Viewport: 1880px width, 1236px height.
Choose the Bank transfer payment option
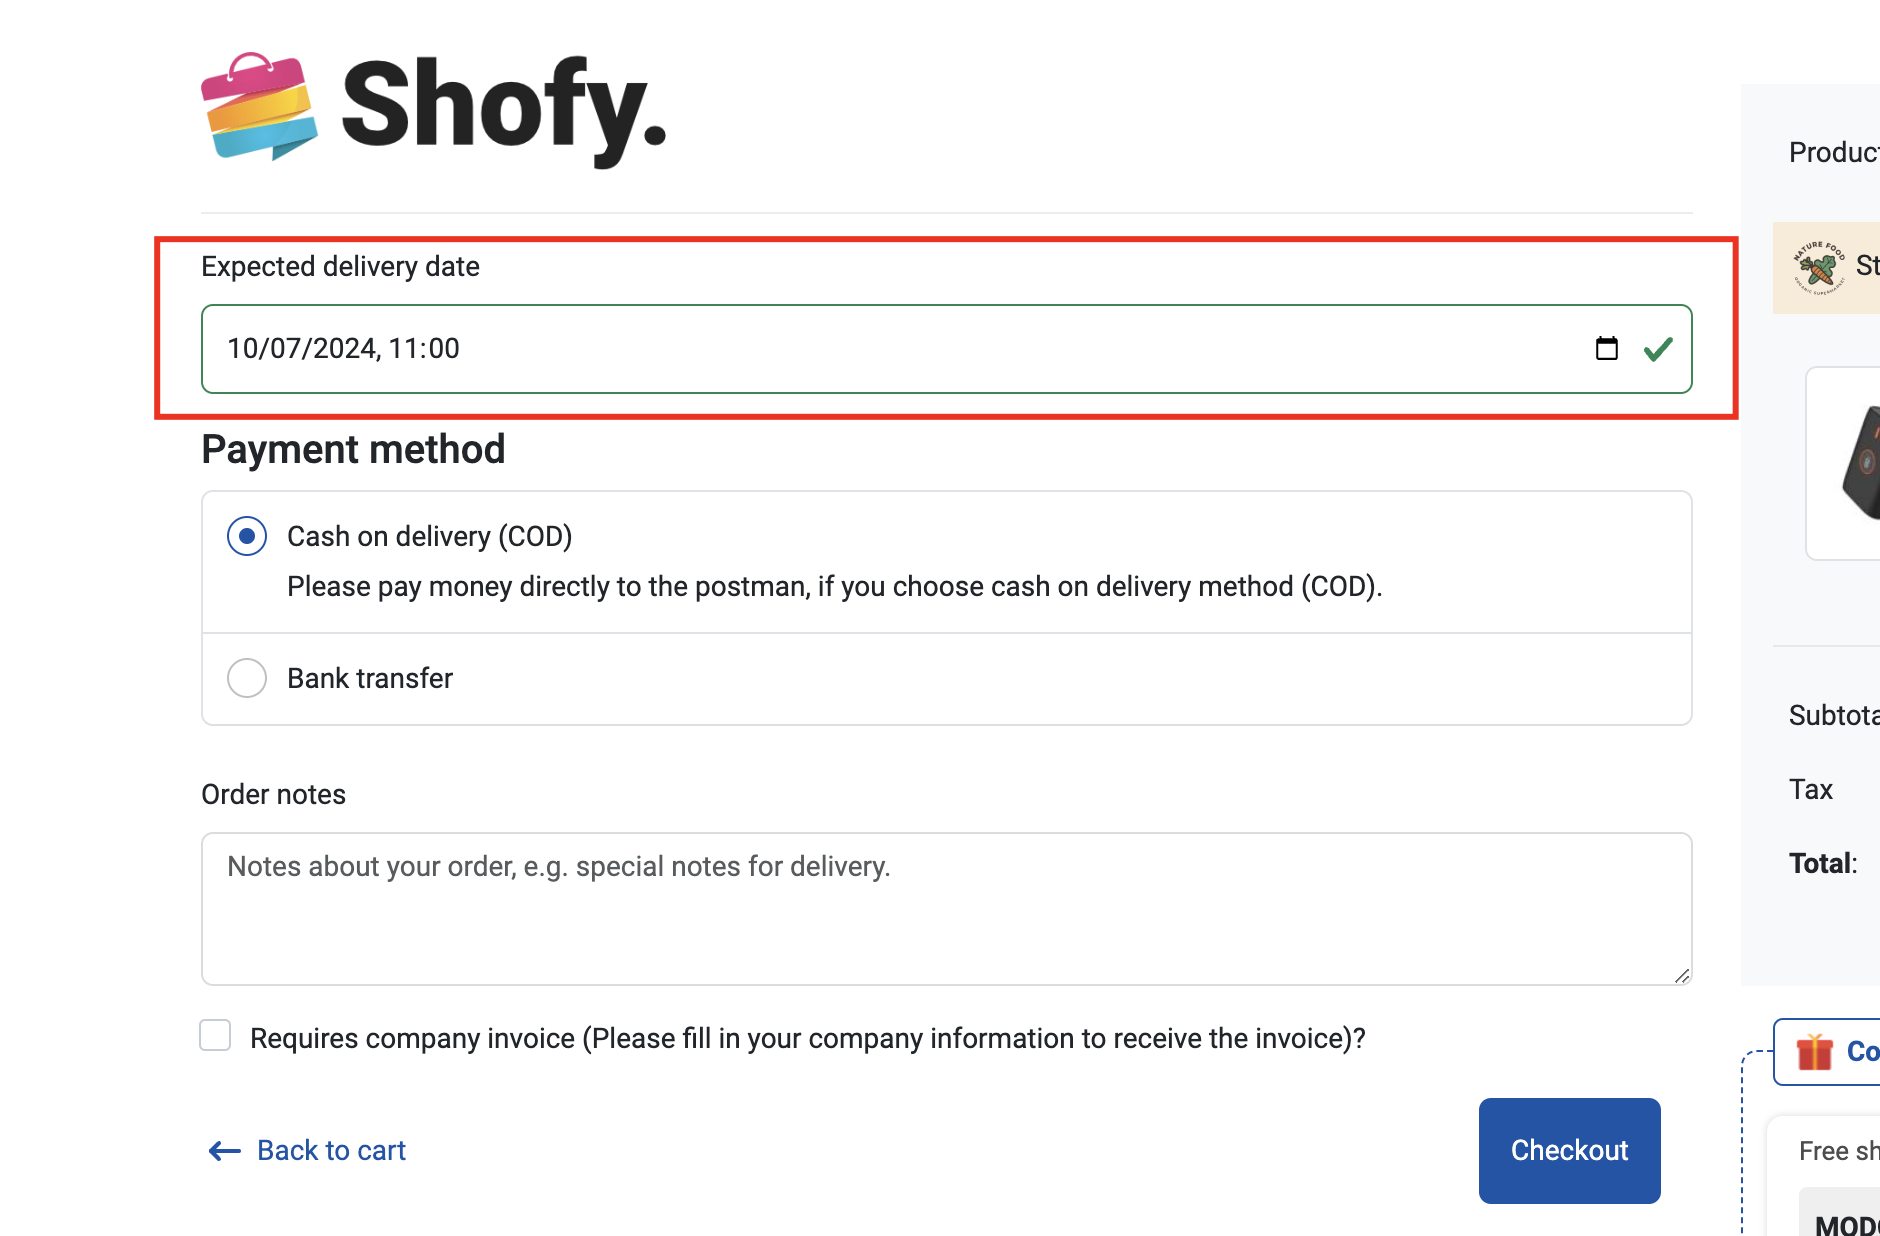click(x=247, y=678)
